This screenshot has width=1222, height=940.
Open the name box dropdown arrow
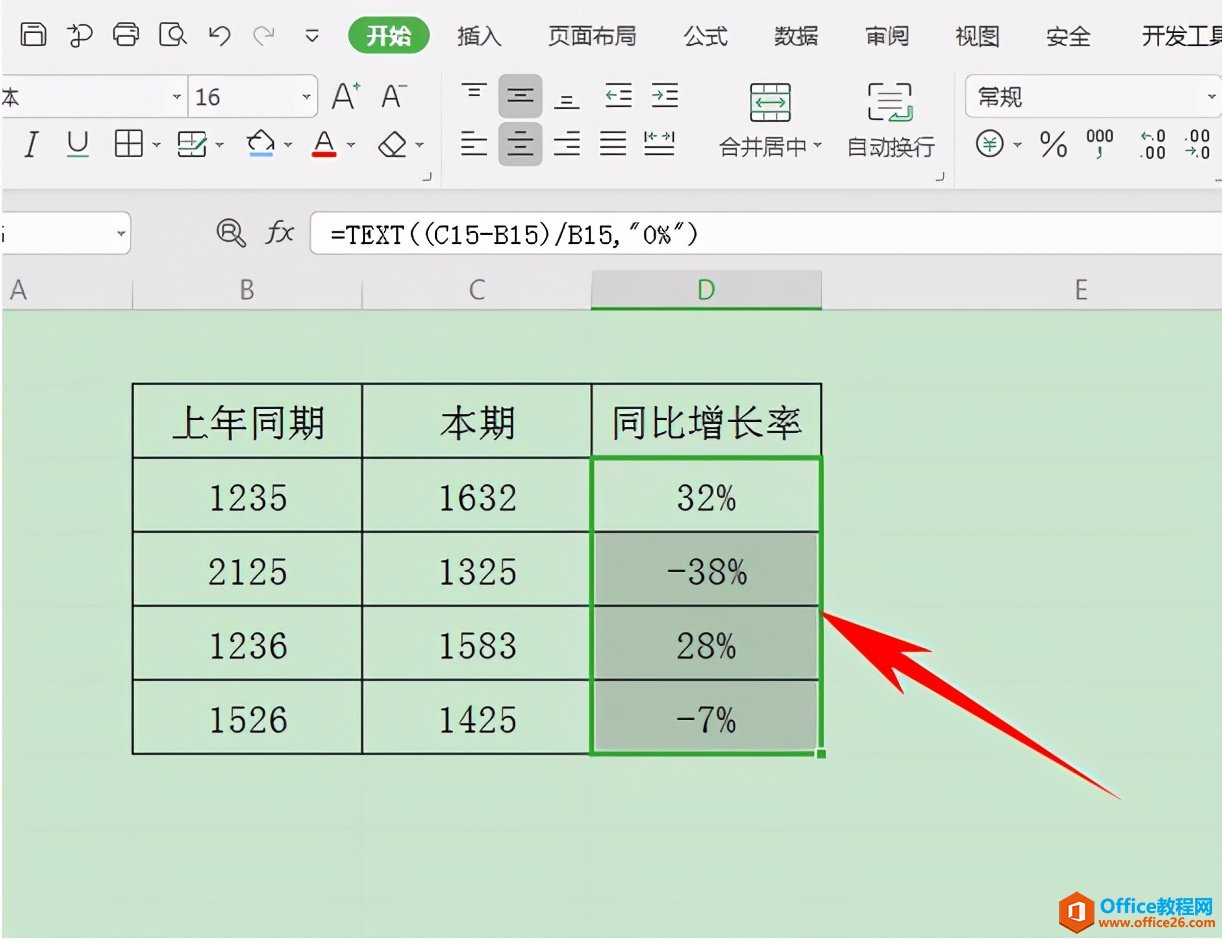click(x=121, y=234)
